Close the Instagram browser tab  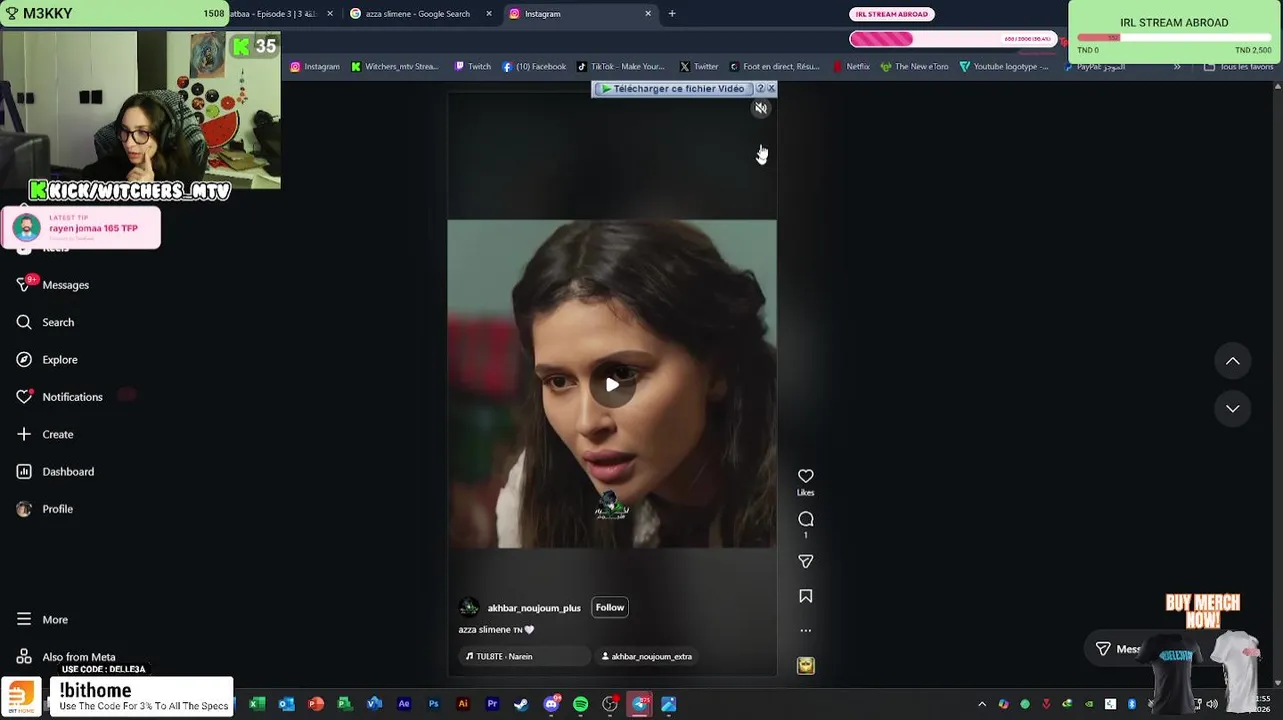coord(648,14)
